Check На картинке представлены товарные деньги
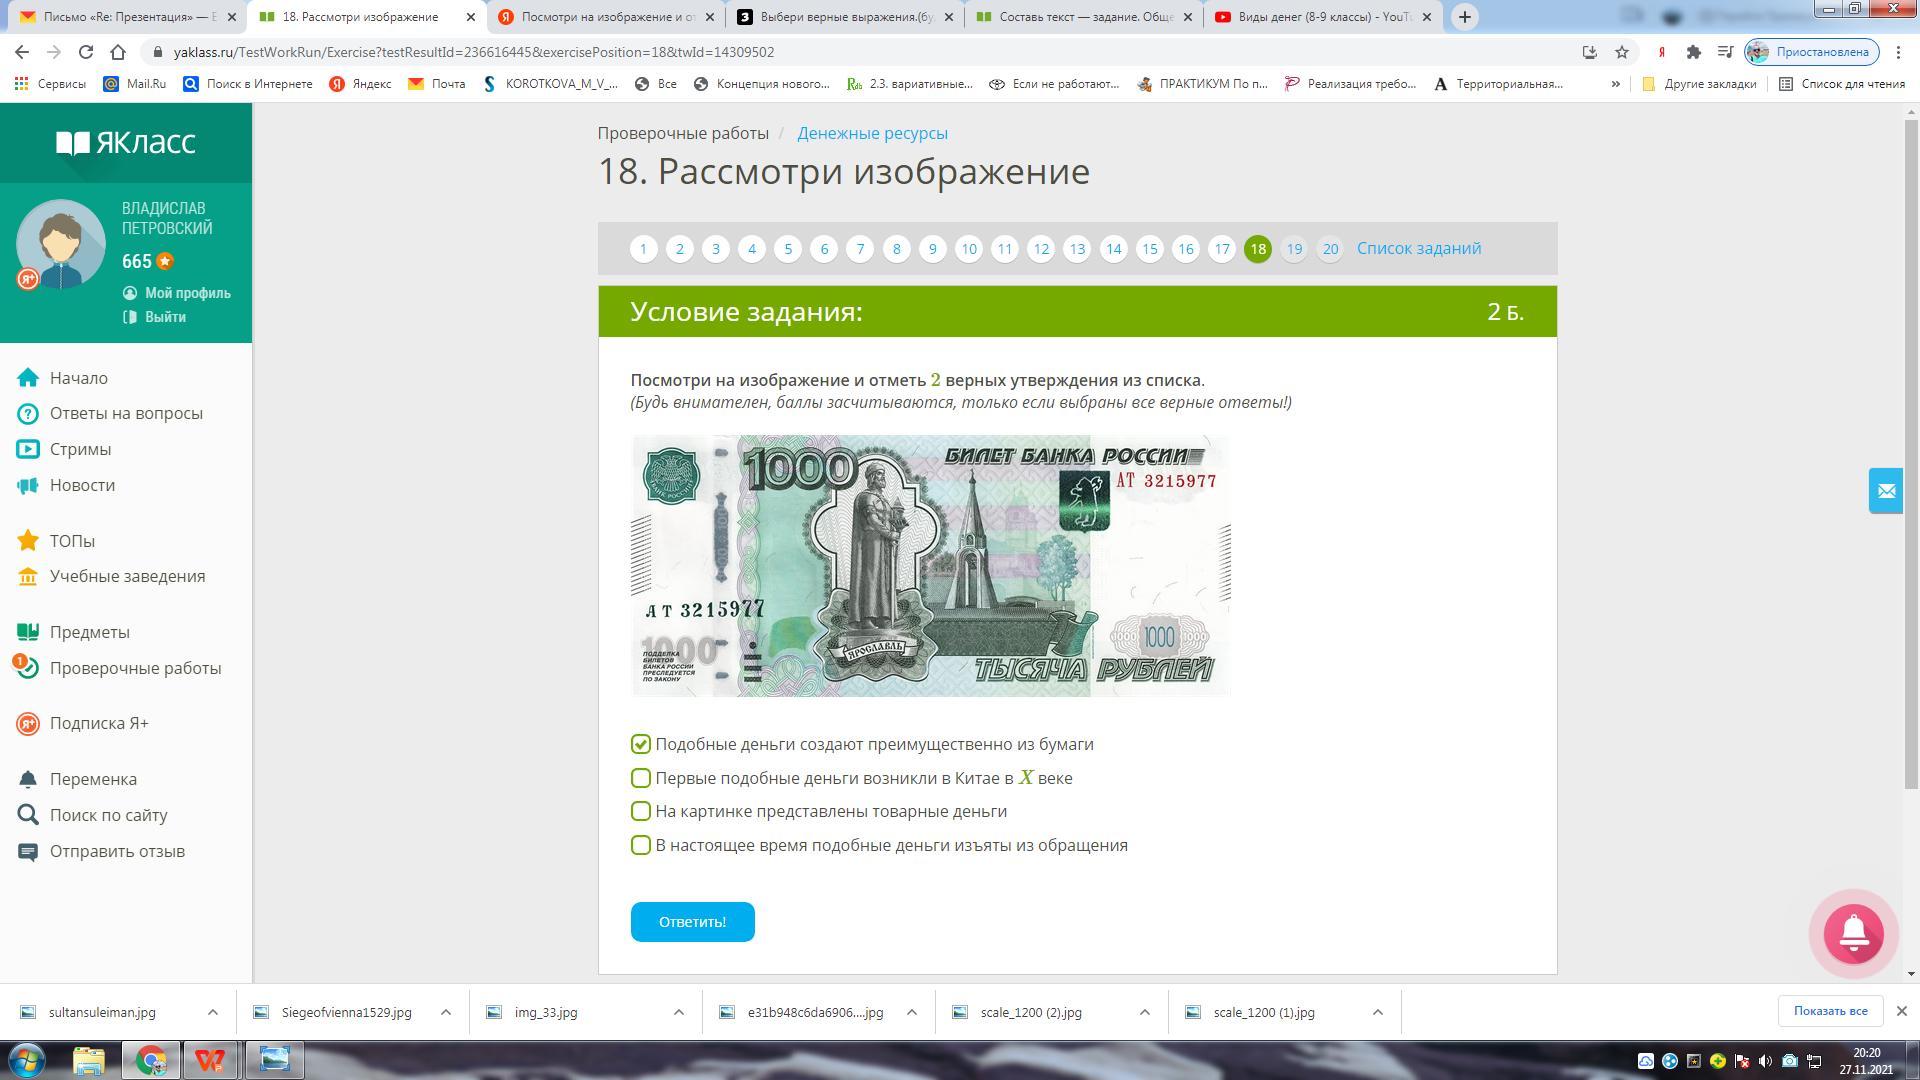 coord(641,811)
